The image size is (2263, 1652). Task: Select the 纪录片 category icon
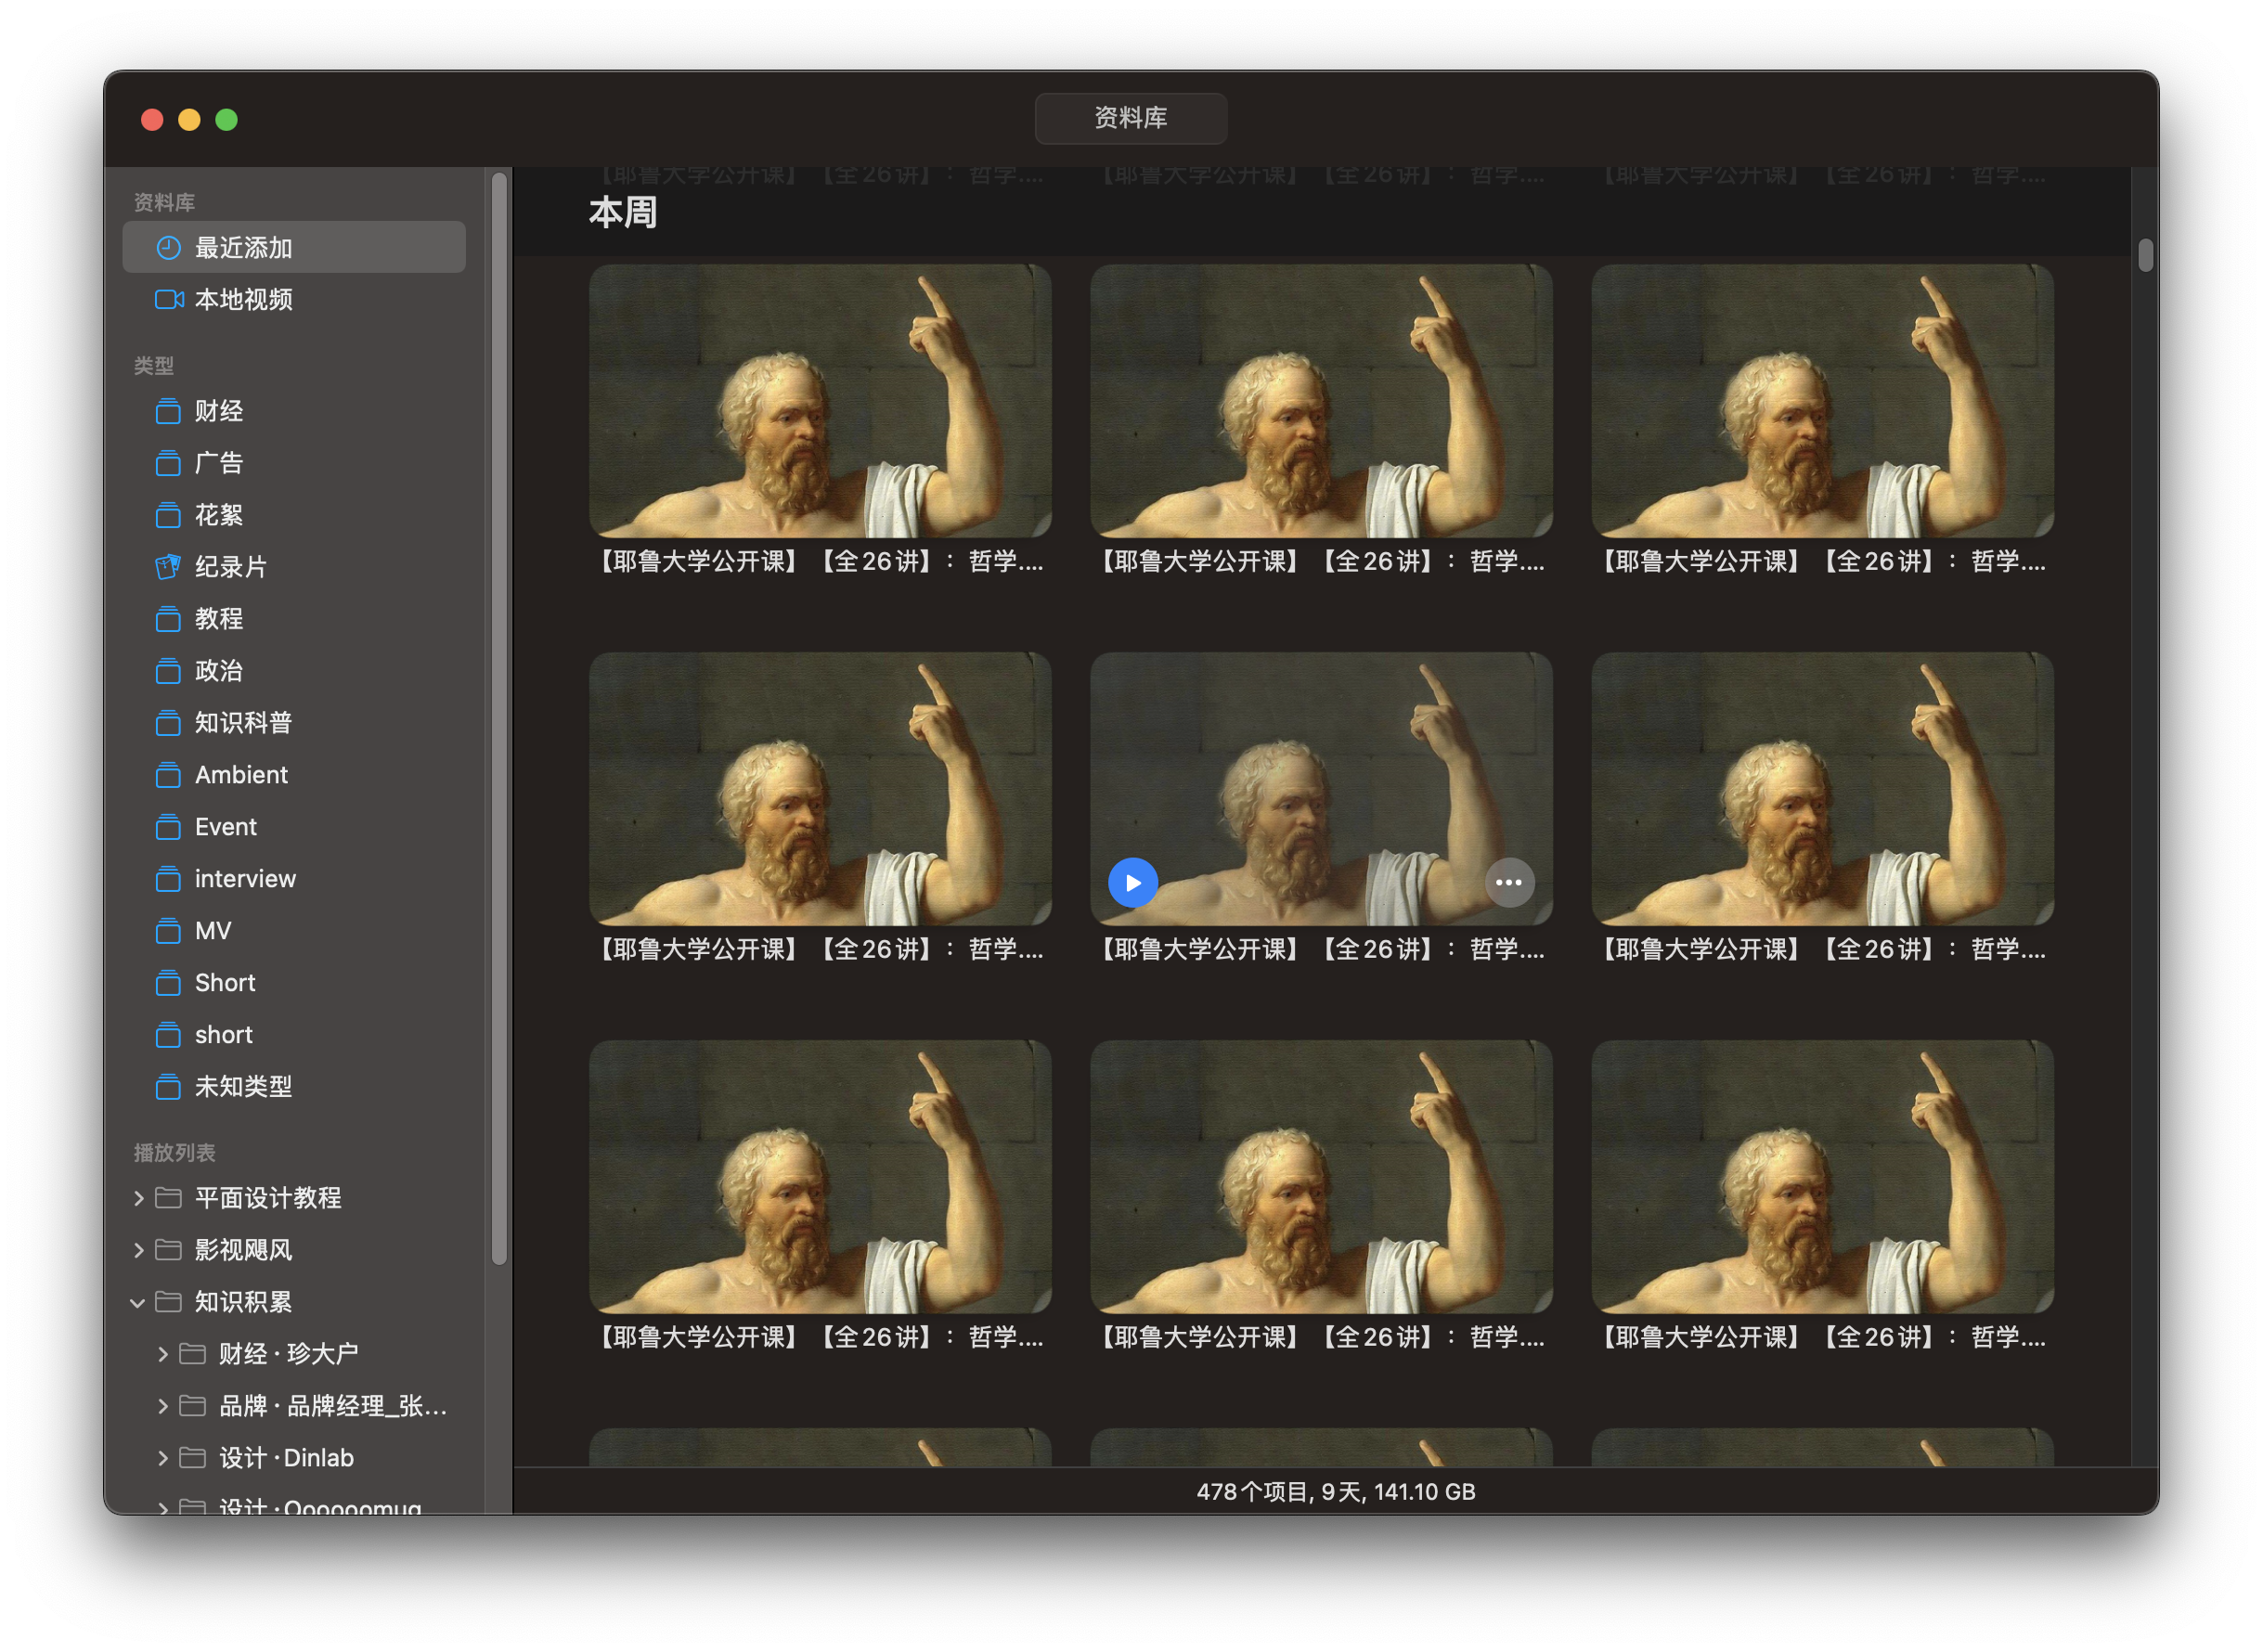168,567
